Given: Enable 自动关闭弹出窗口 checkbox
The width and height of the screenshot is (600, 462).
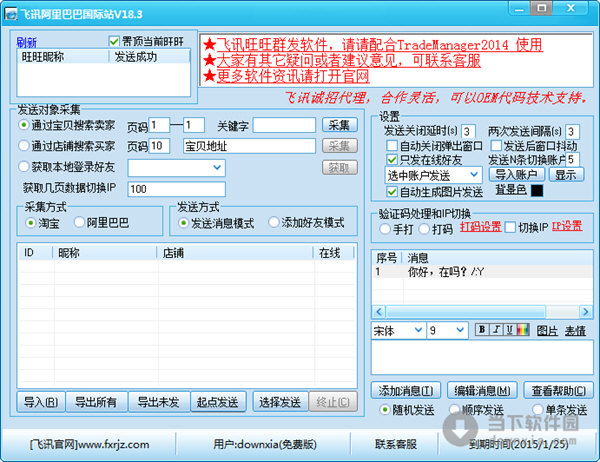Looking at the screenshot, I should point(392,146).
